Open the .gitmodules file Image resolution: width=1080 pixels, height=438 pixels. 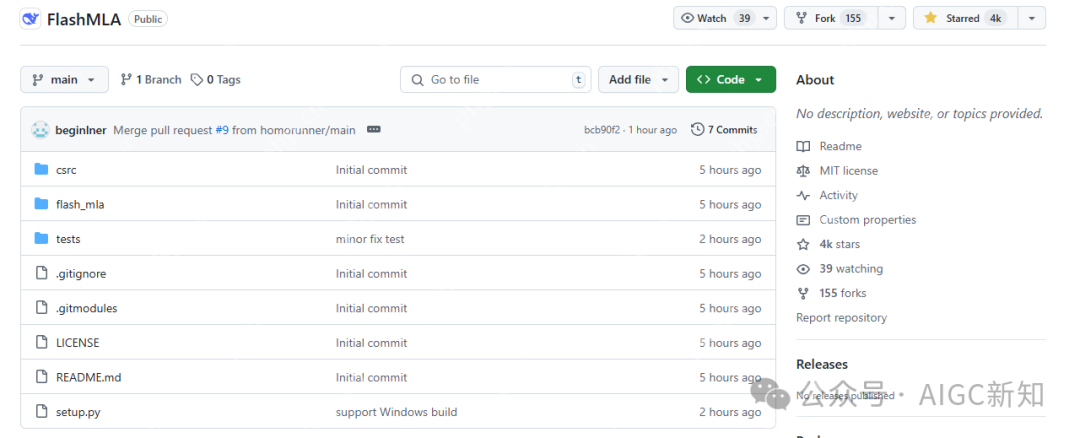(86, 308)
